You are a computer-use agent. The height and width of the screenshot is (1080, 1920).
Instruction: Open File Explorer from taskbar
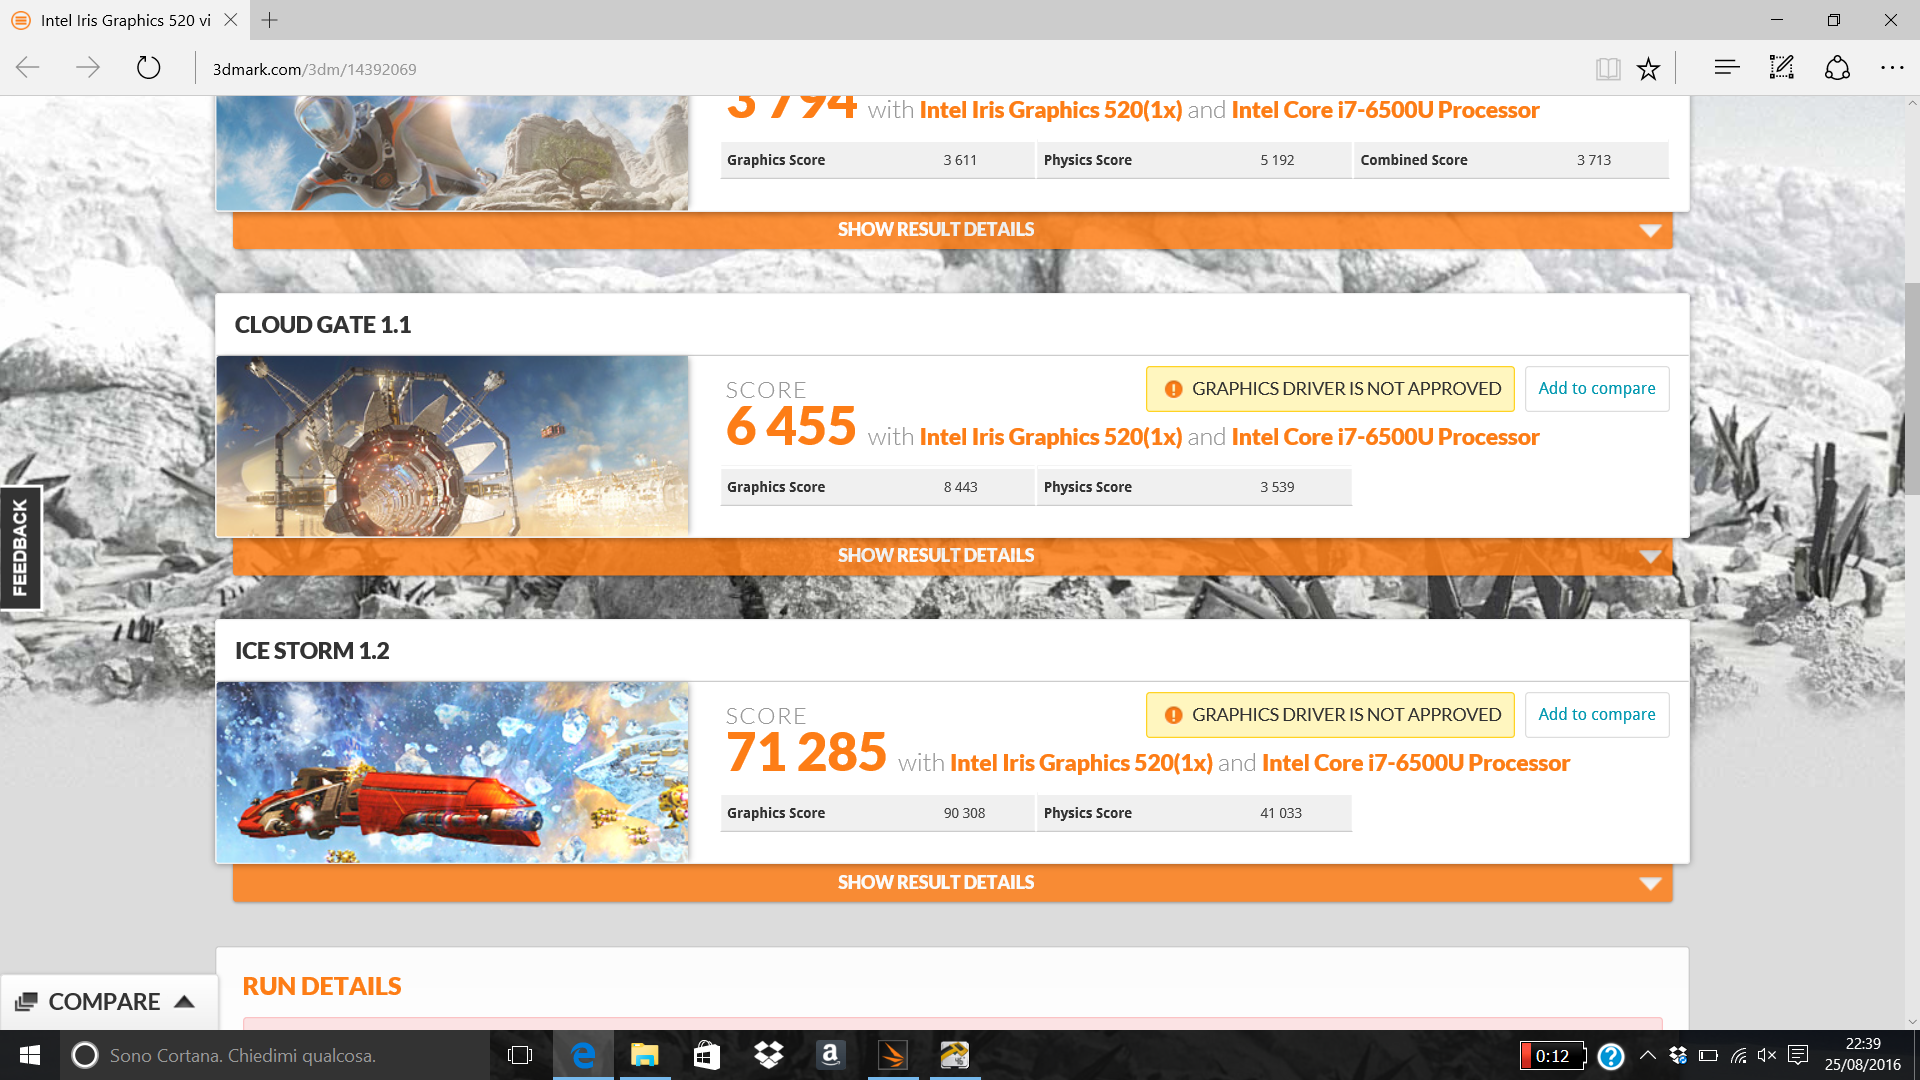pos(645,1055)
